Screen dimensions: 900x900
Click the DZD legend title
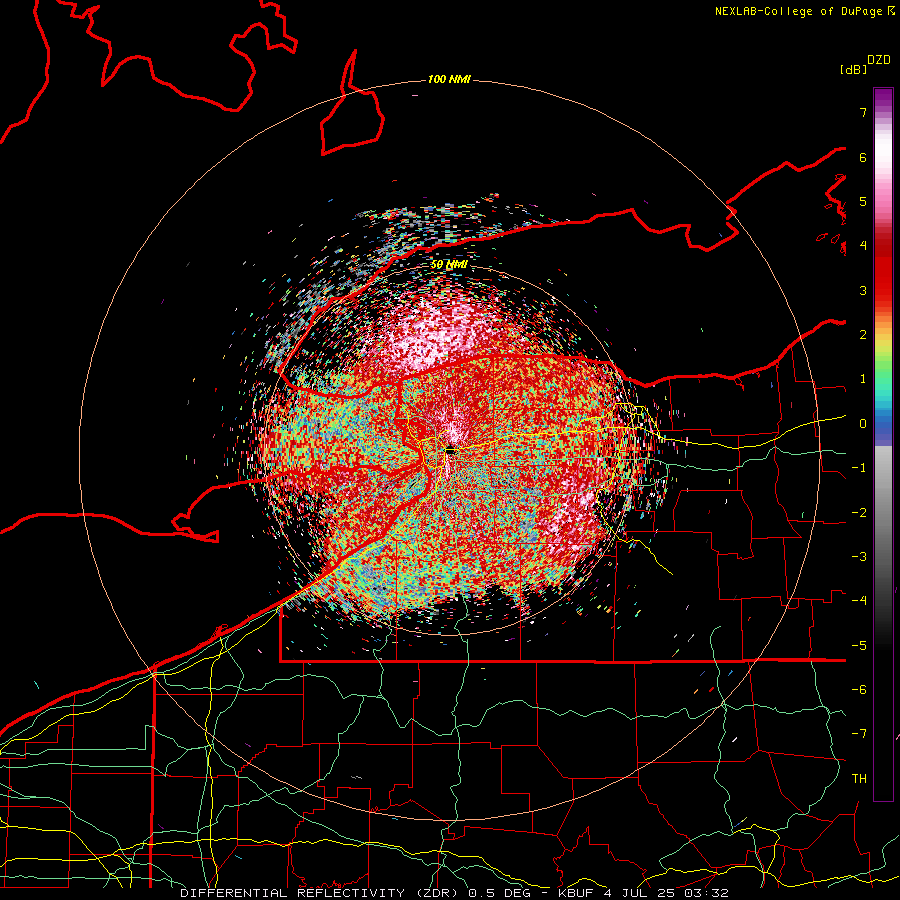point(879,60)
